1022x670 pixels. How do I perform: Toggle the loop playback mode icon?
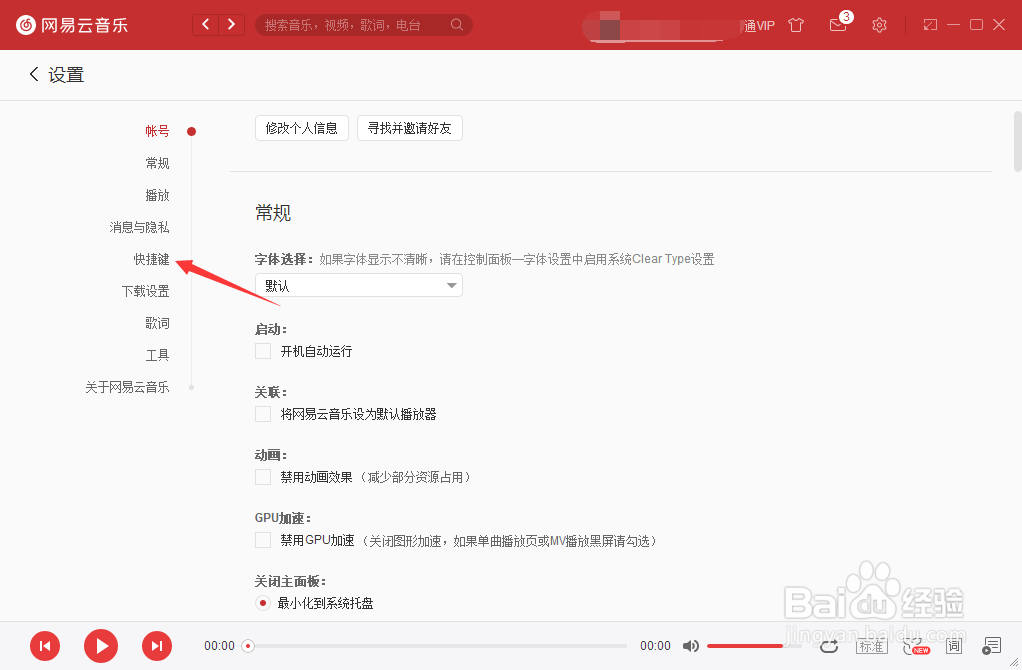(829, 646)
